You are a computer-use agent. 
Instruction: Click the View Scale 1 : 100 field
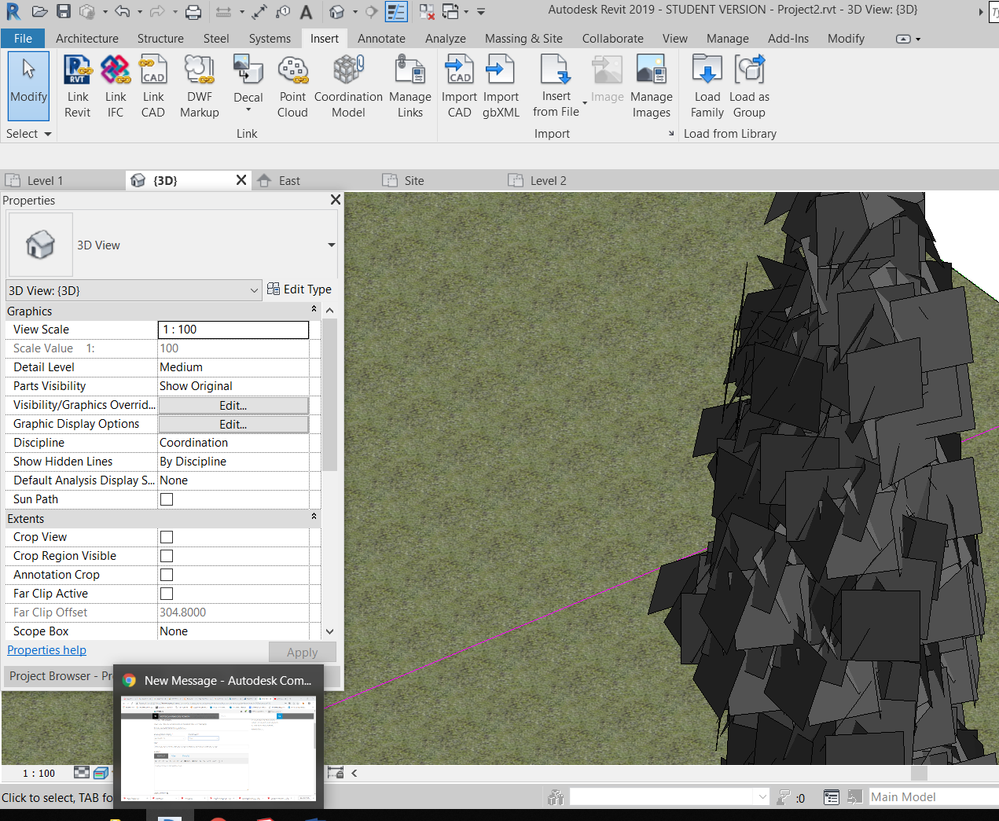pyautogui.click(x=233, y=329)
